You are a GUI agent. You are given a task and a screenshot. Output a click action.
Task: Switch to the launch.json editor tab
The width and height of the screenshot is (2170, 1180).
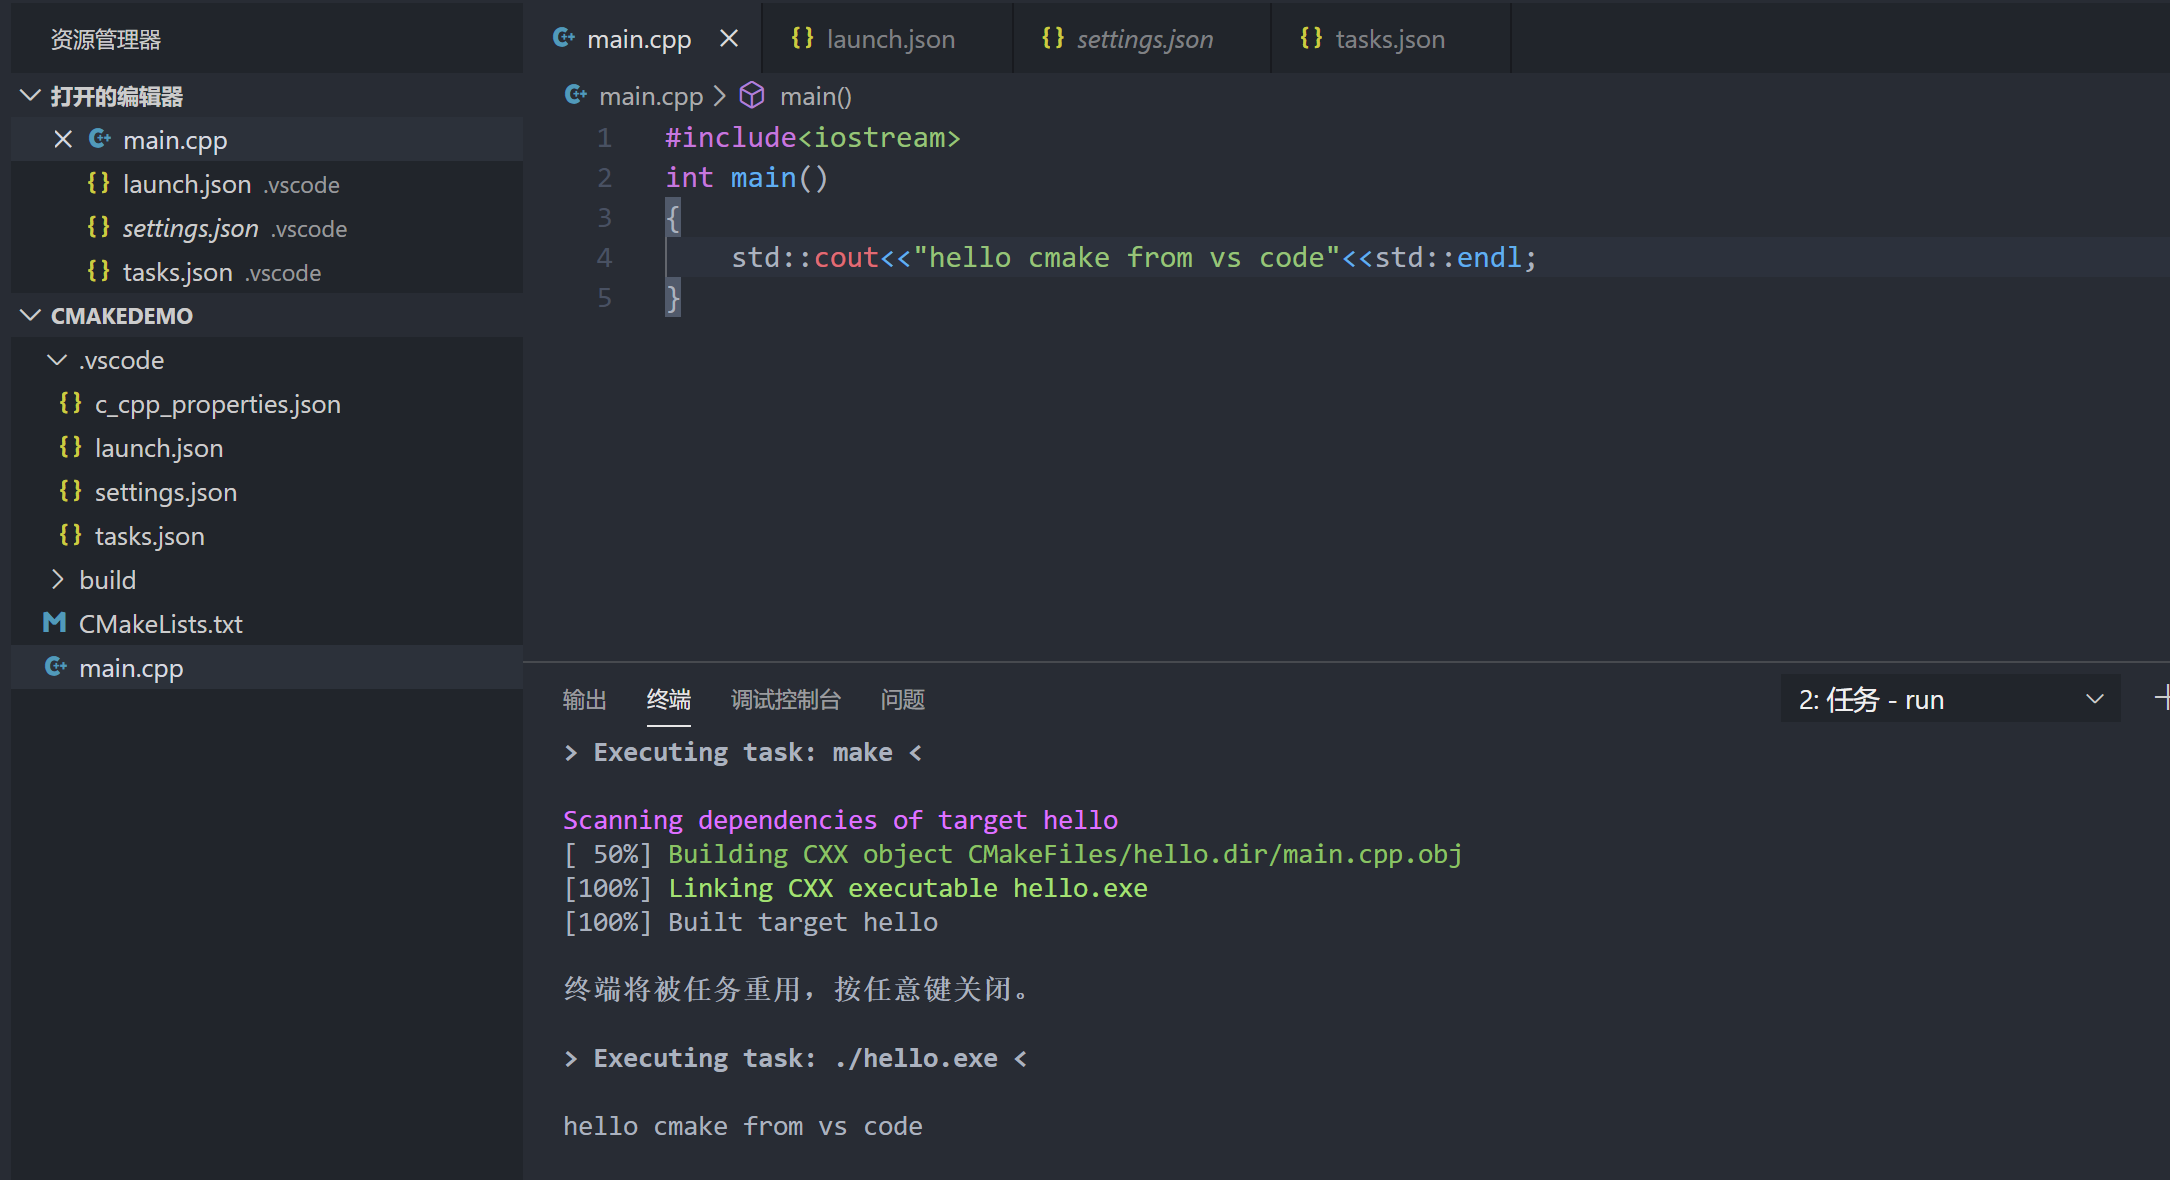point(888,38)
